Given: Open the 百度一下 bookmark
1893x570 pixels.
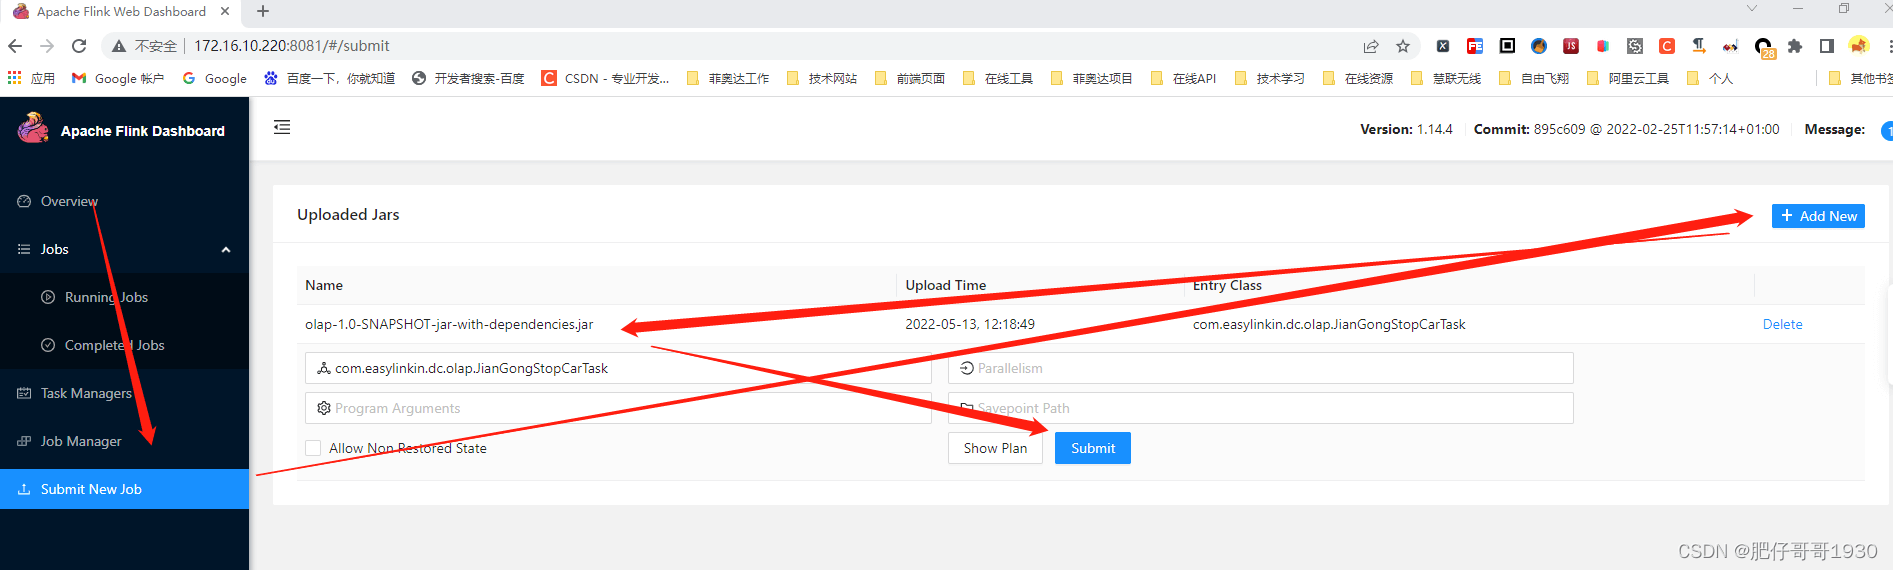Looking at the screenshot, I should [x=329, y=78].
